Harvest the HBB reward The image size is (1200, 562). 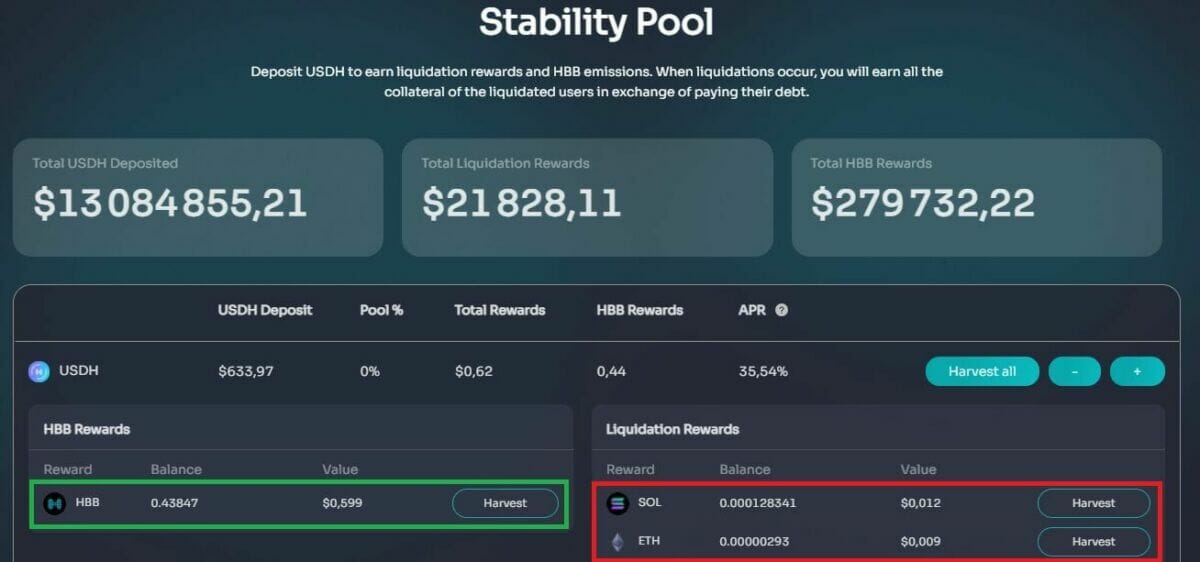(x=505, y=503)
